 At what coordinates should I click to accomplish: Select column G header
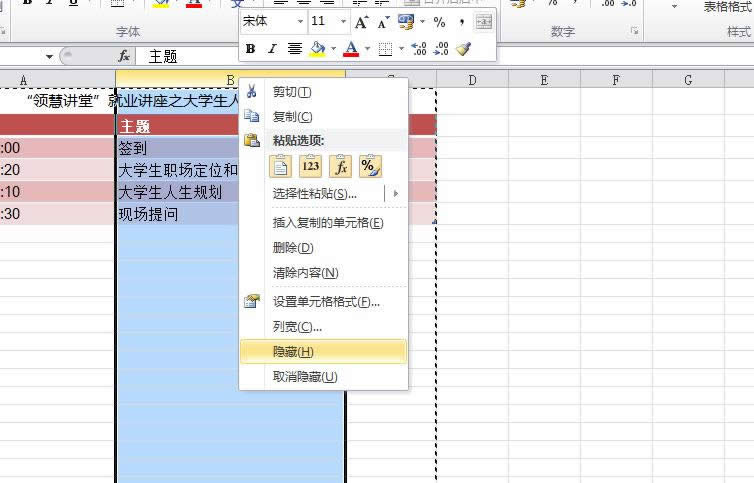click(x=688, y=80)
